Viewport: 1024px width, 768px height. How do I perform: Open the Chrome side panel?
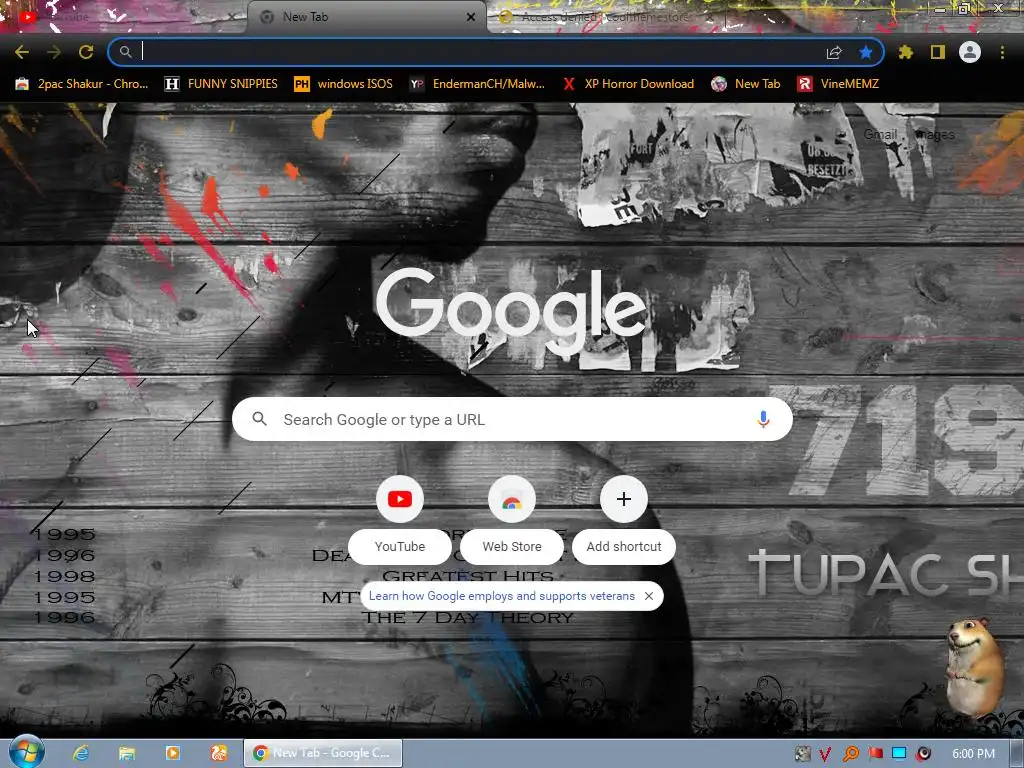[x=938, y=52]
